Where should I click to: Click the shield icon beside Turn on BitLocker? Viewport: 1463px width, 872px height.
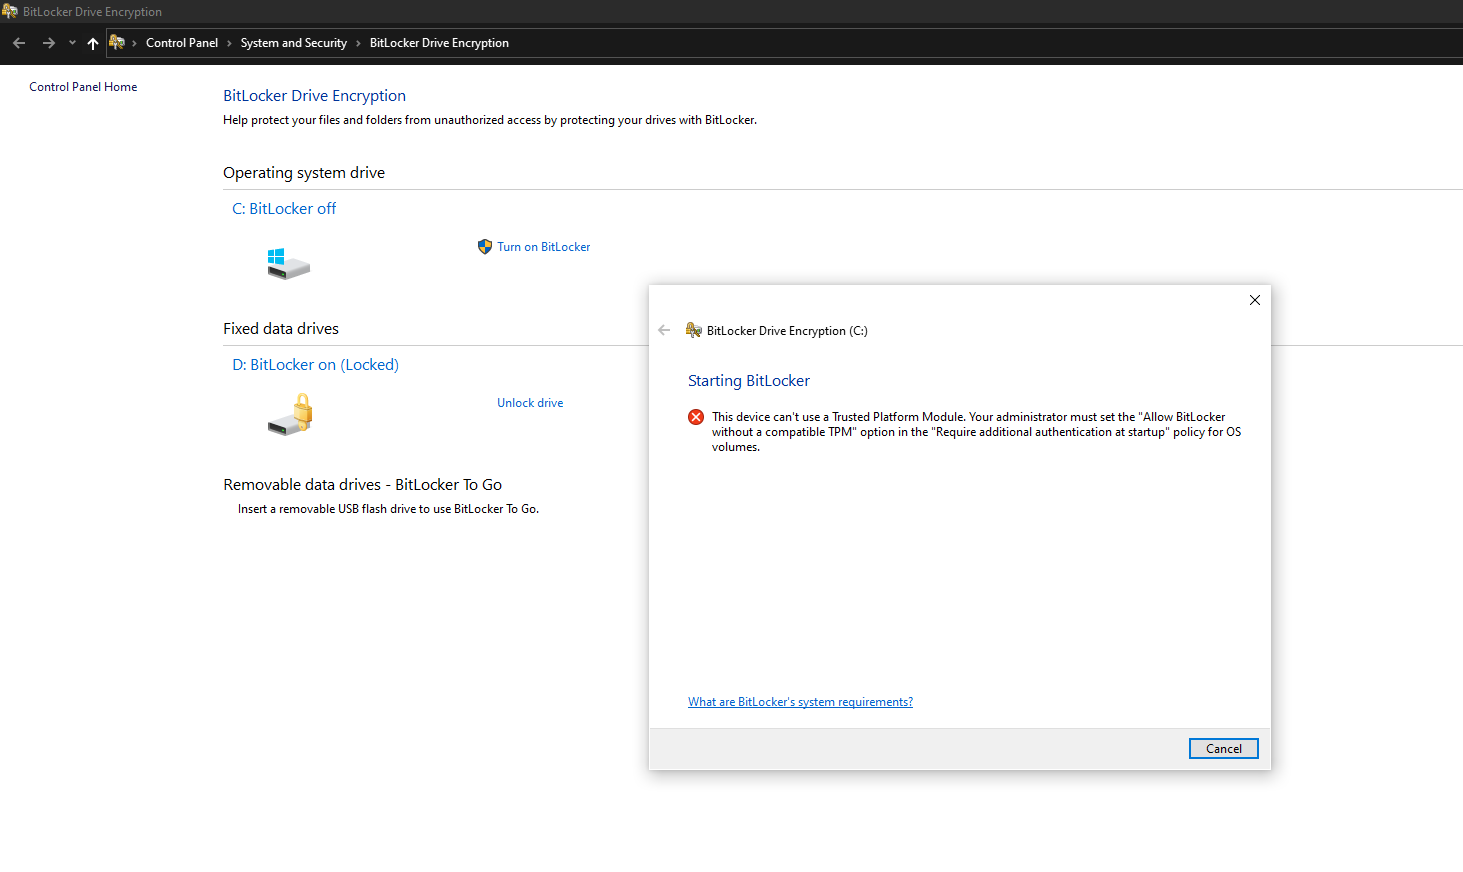coord(485,246)
